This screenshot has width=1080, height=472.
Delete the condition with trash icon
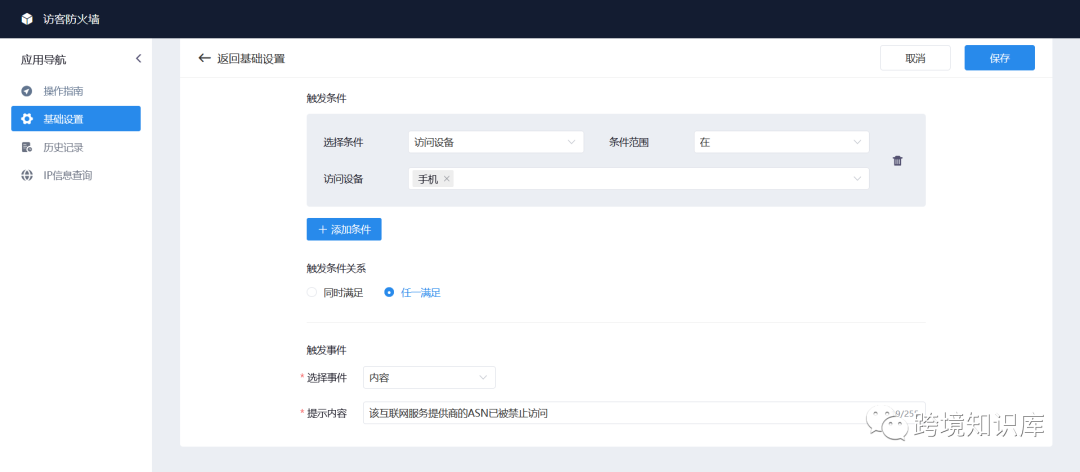(897, 161)
